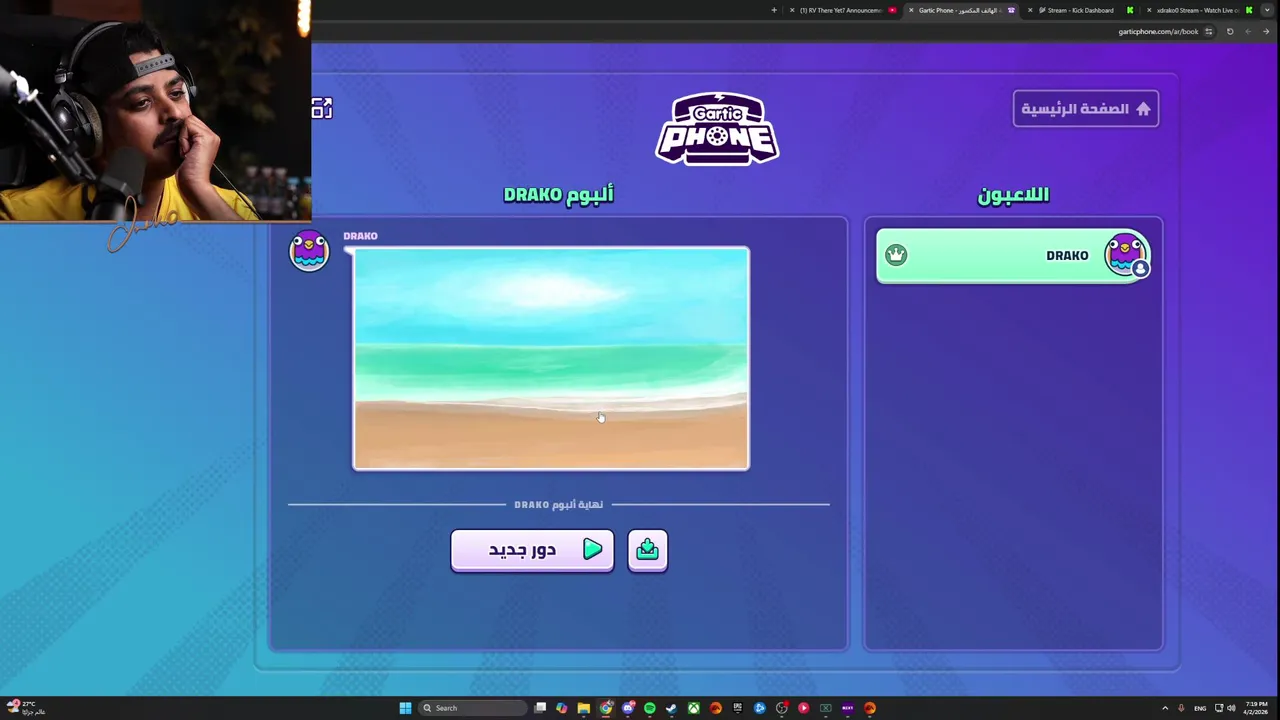Start a new round with دور جديد button
Image resolution: width=1280 pixels, height=720 pixels.
point(532,550)
